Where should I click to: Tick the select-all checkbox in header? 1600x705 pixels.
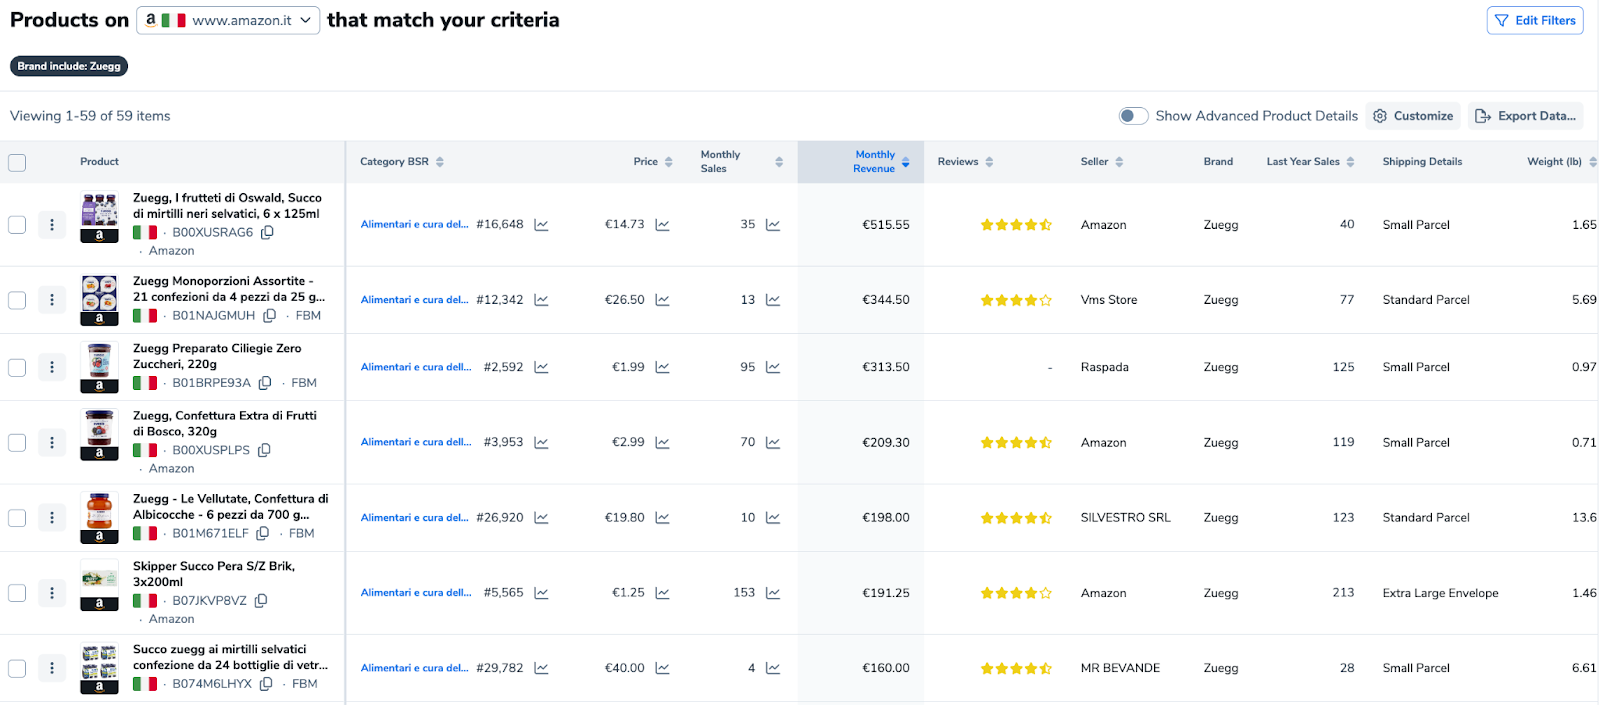point(17,162)
